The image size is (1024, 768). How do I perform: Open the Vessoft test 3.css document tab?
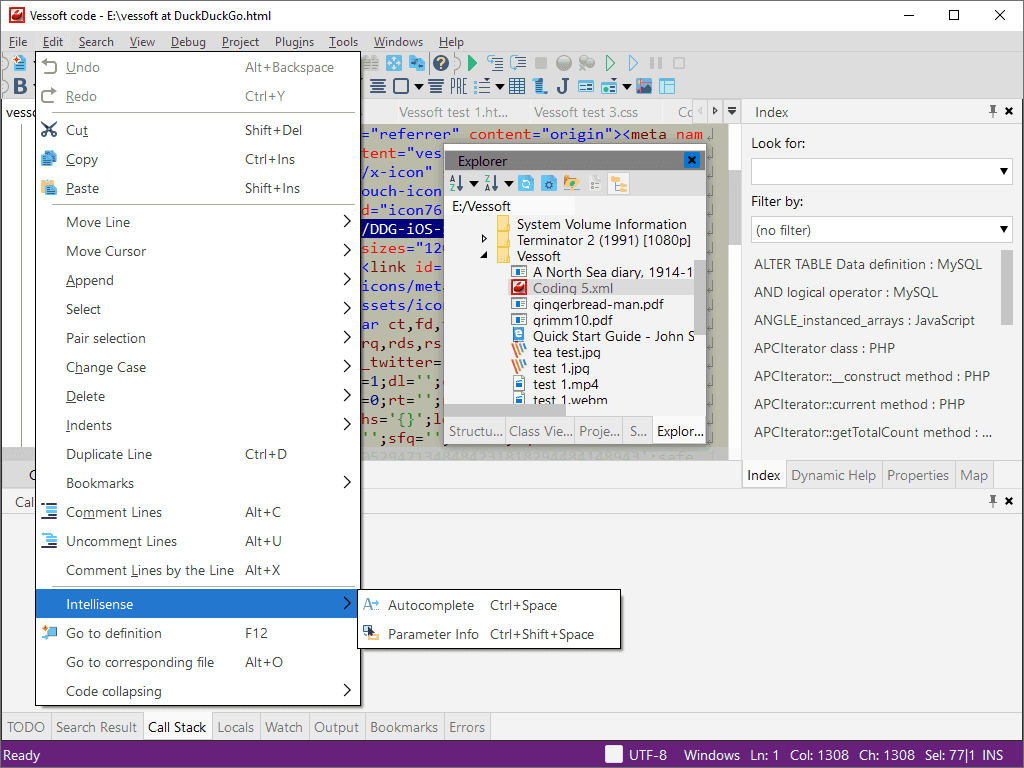(x=586, y=112)
